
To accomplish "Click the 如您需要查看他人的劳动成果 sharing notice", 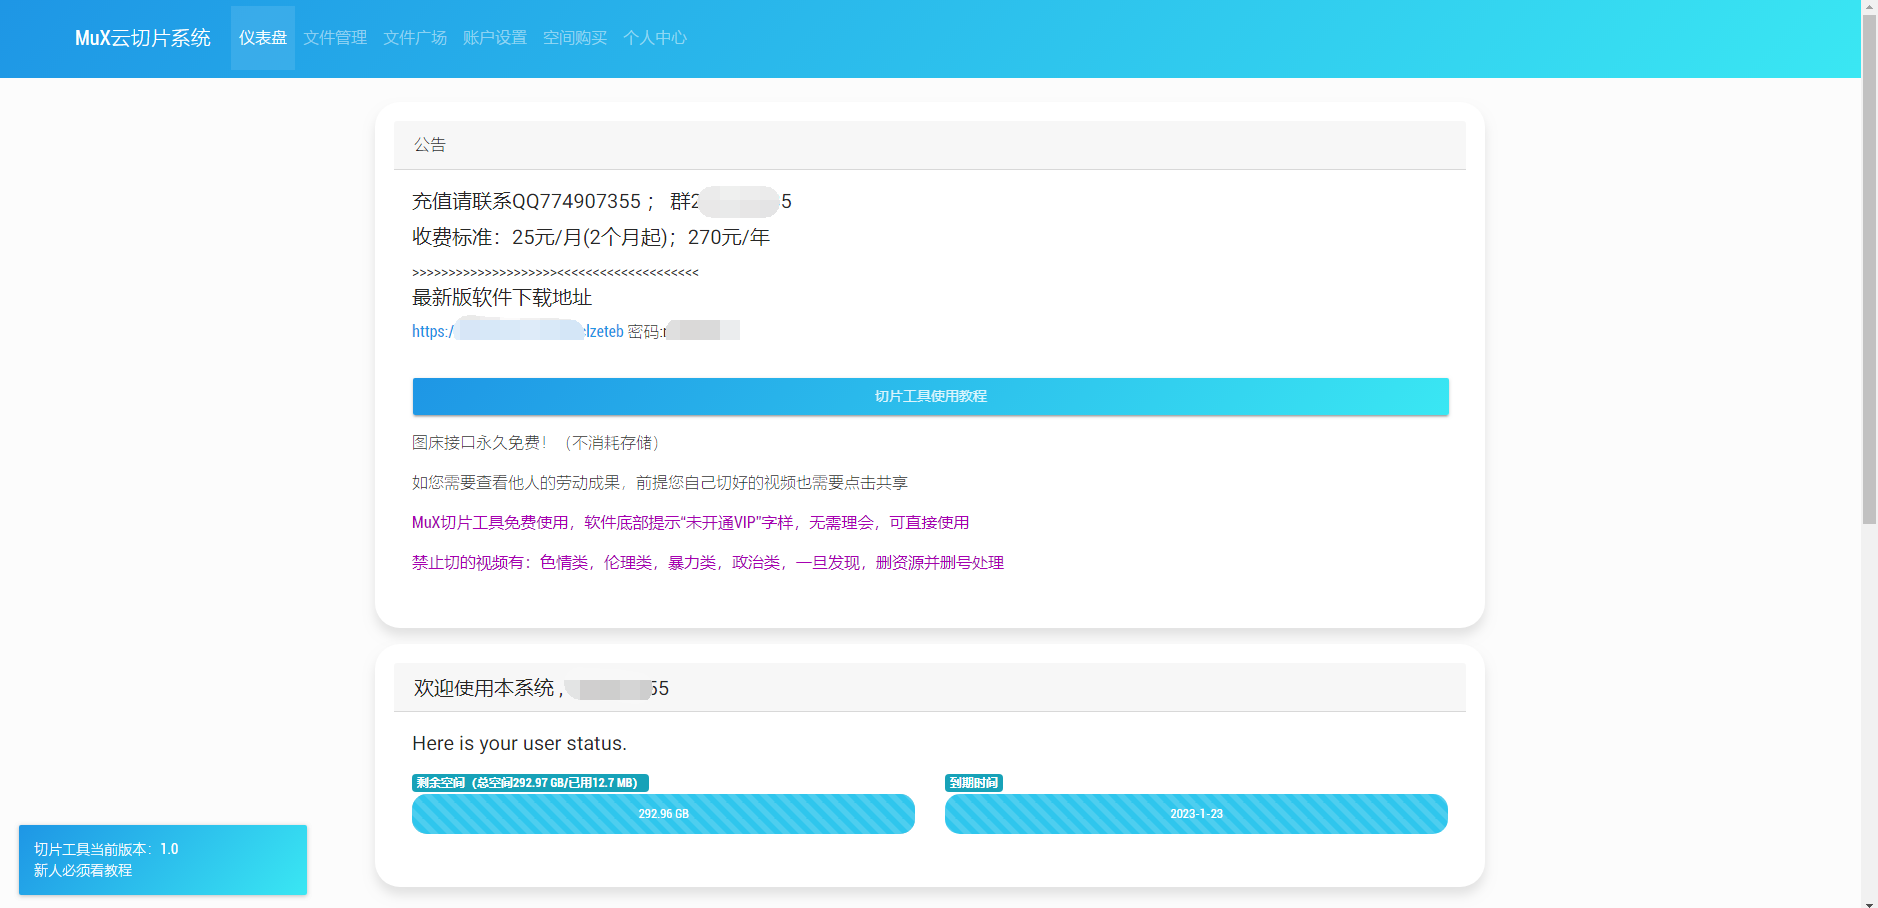I will pos(660,483).
